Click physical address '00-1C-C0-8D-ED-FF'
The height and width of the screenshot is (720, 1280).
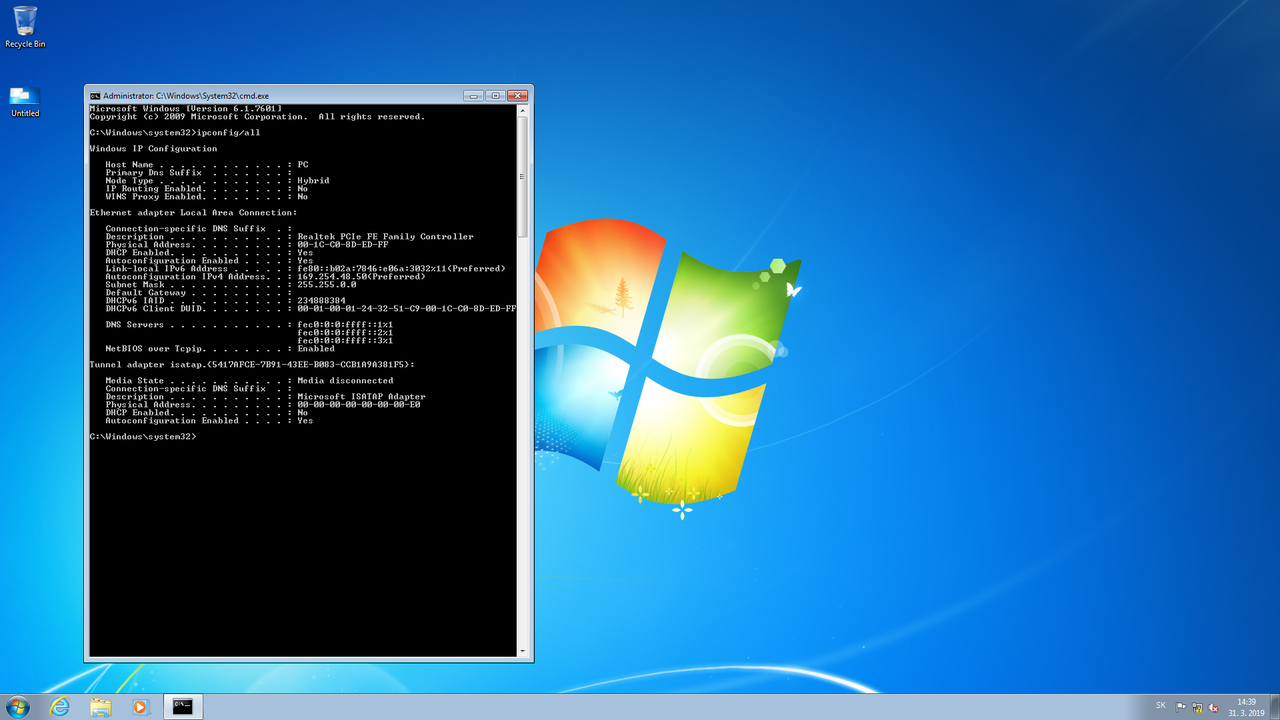[x=343, y=245]
